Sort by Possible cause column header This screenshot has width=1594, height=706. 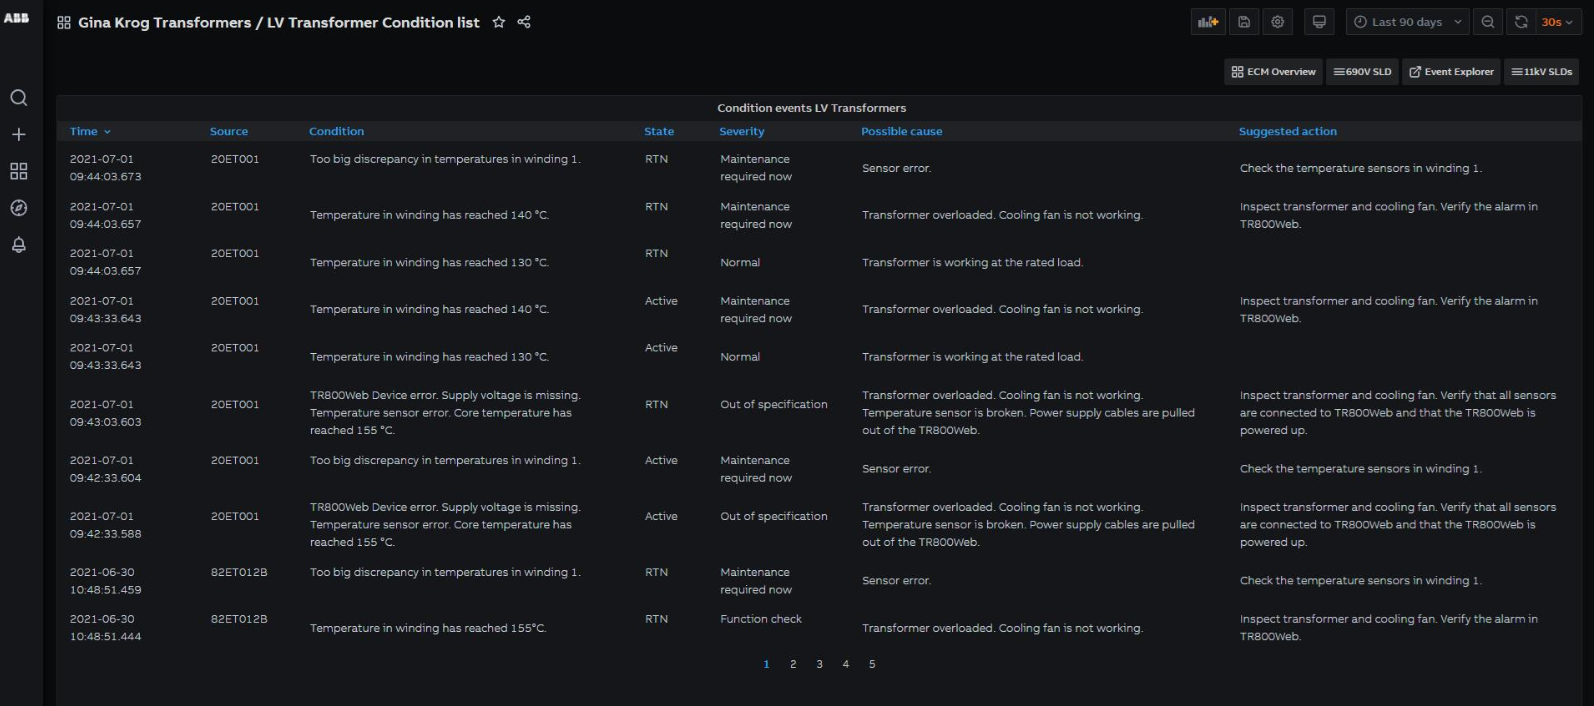click(x=901, y=131)
